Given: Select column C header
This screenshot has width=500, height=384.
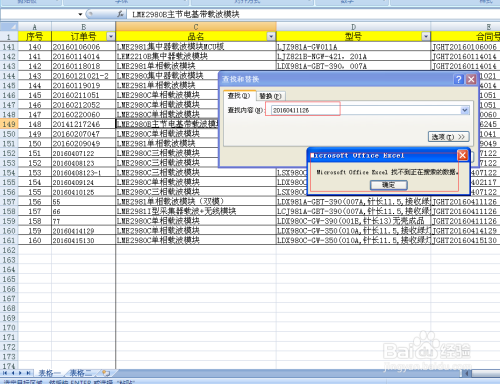Looking at the screenshot, I should [x=196, y=27].
